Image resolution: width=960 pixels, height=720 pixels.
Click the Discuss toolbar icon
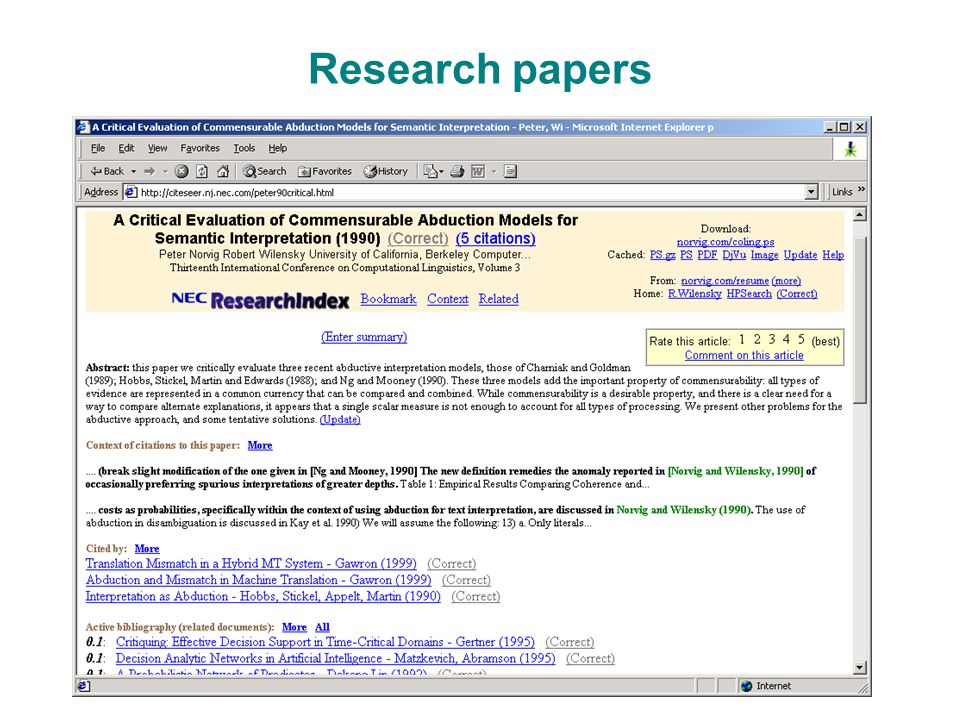pyautogui.click(x=511, y=171)
